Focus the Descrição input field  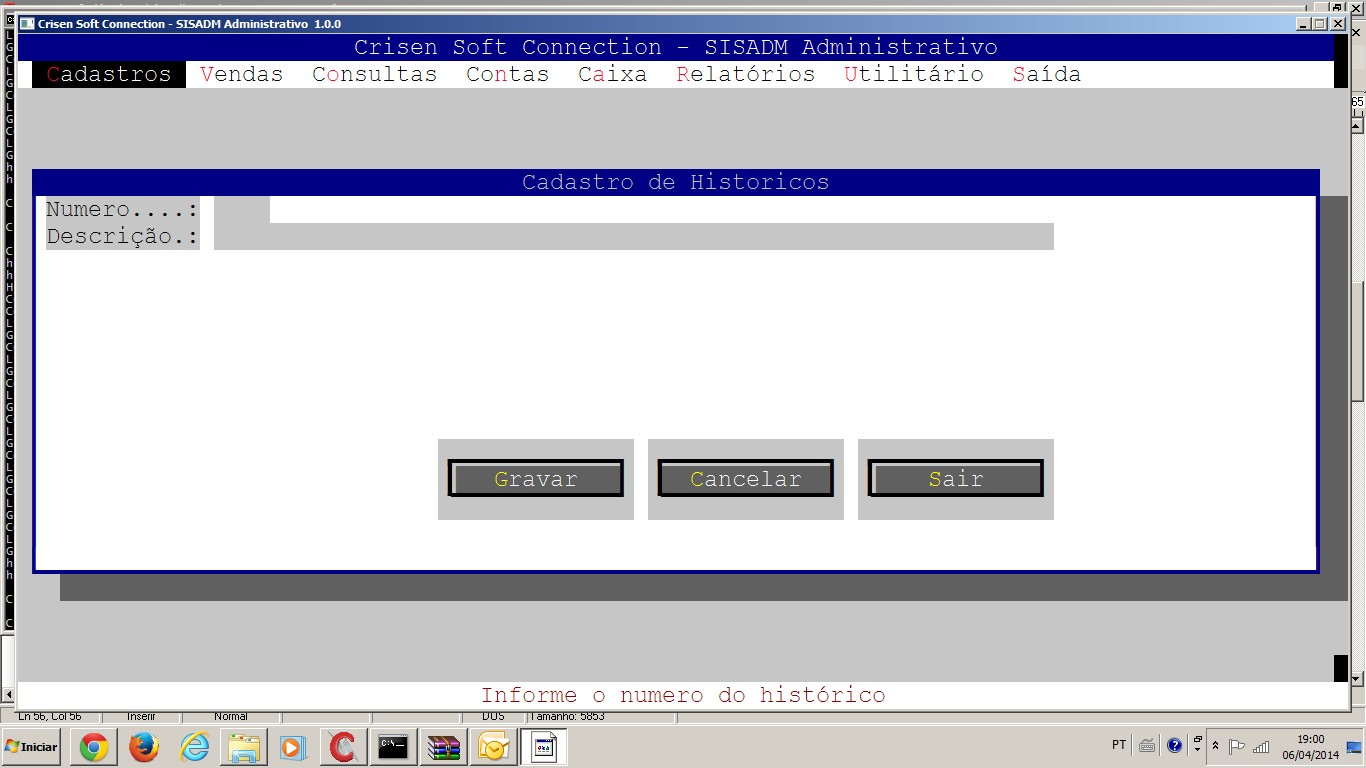pos(634,236)
